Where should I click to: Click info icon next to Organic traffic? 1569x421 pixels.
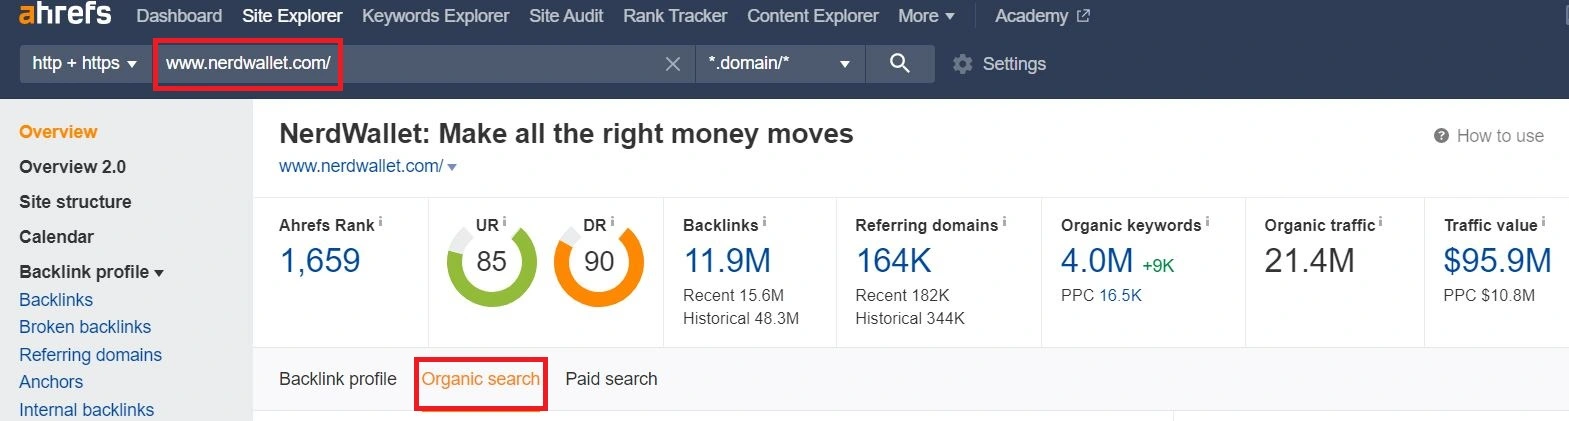coord(1381,222)
